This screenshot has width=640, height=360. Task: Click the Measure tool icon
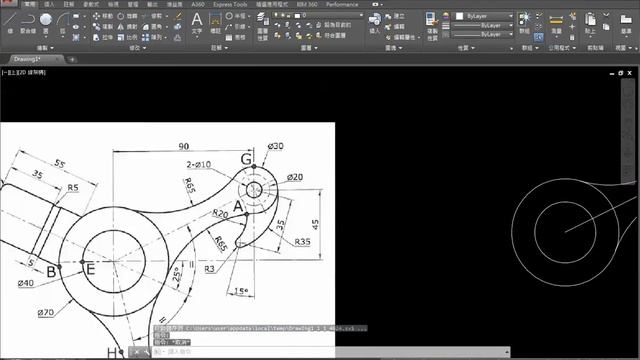556,19
